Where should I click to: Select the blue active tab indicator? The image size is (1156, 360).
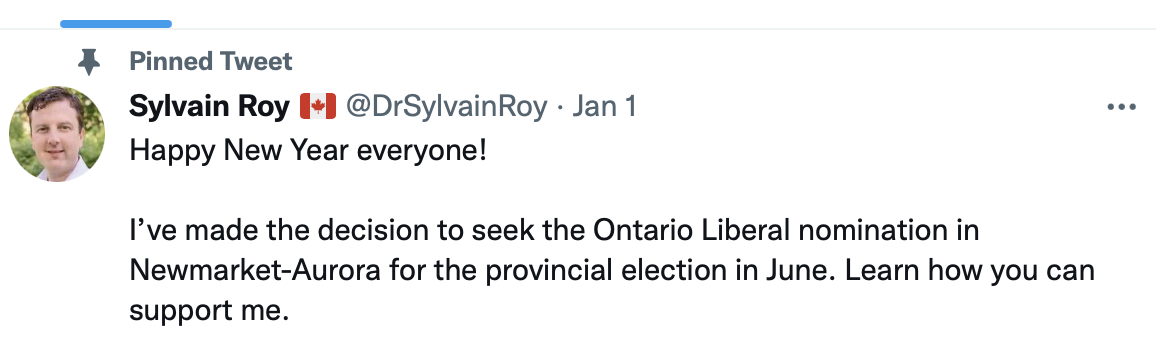[116, 24]
